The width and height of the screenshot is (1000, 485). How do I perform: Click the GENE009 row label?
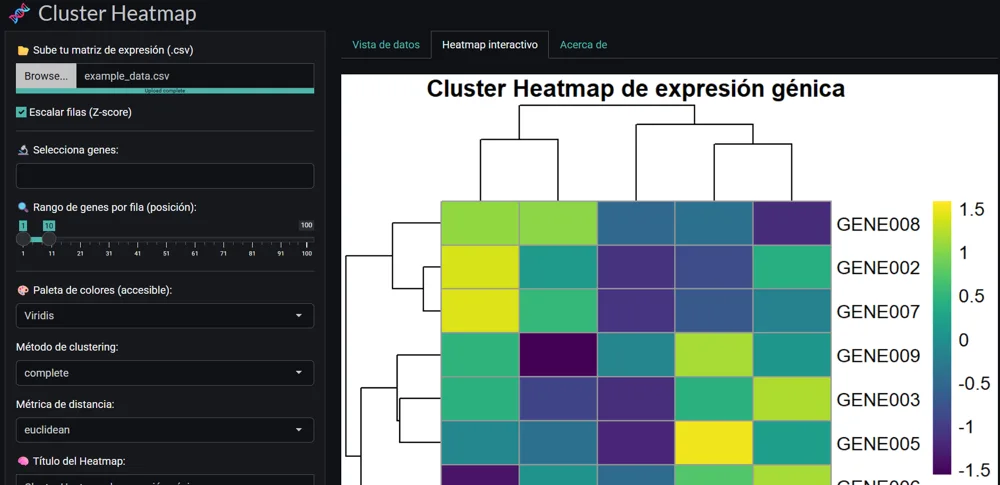(878, 355)
